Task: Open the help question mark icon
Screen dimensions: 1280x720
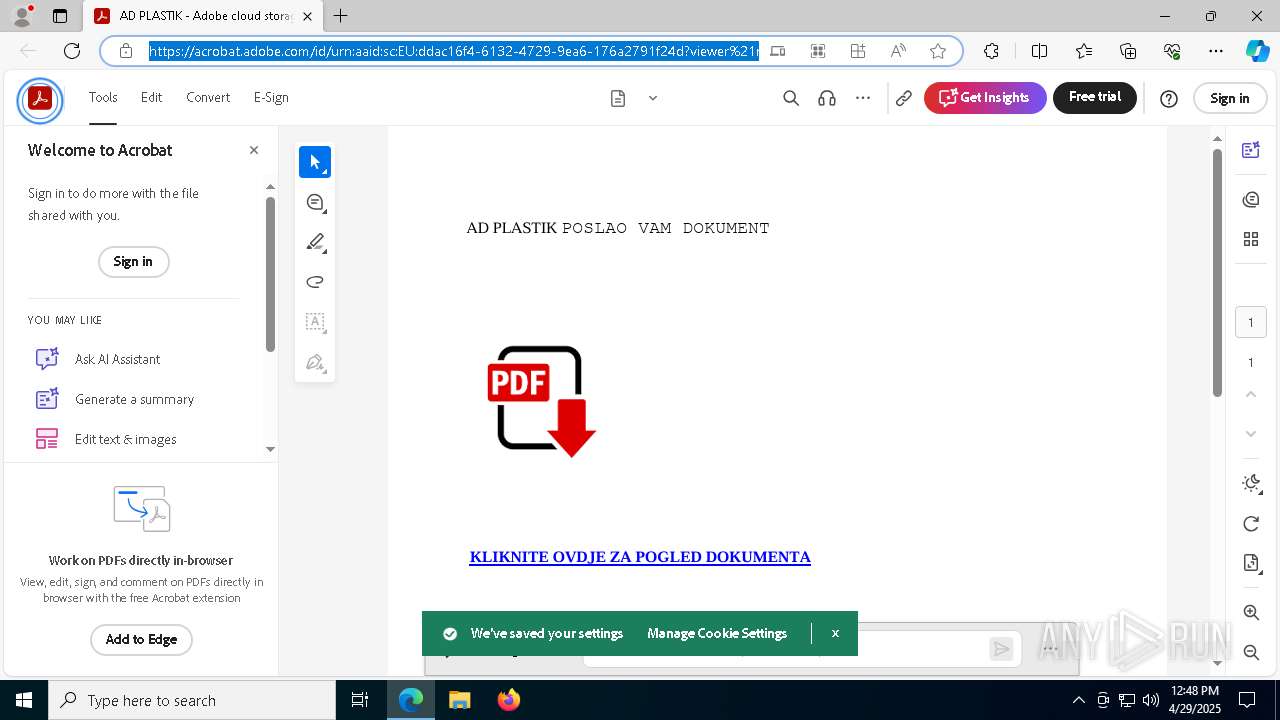Action: [x=1169, y=98]
